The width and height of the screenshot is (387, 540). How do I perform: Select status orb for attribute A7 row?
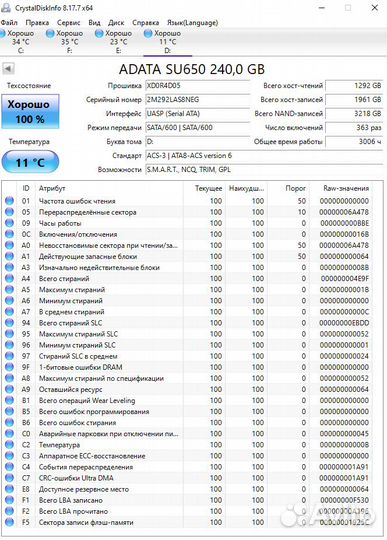point(9,312)
